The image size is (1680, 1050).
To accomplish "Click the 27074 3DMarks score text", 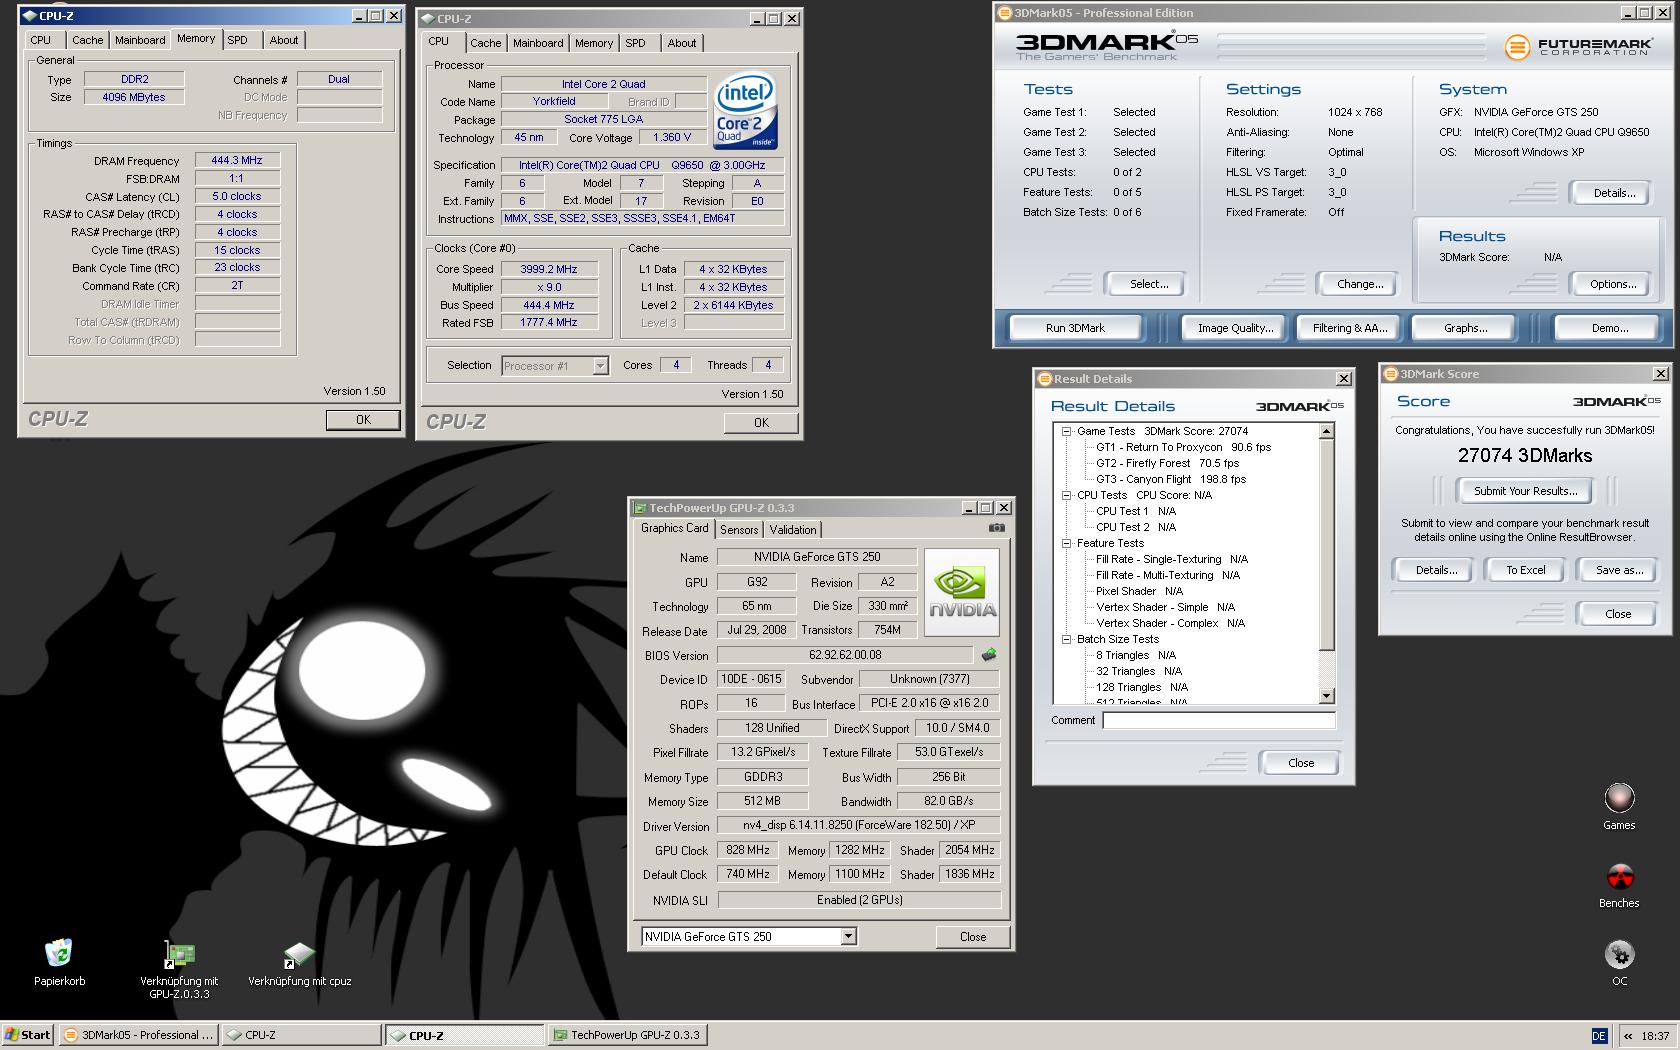I will (1525, 456).
